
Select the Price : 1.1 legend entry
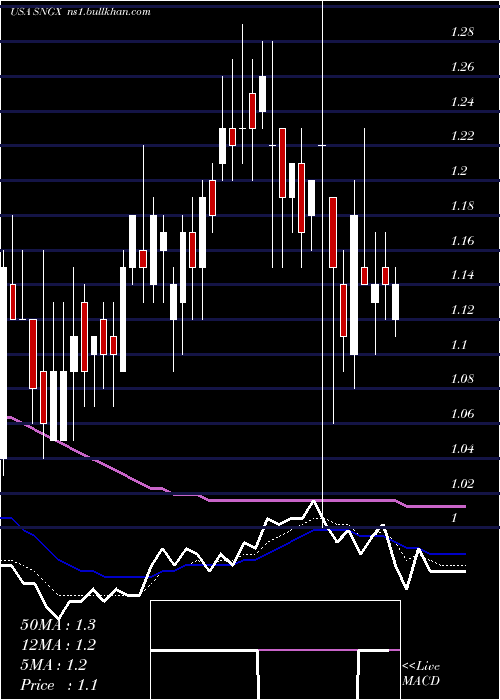(x=59, y=685)
